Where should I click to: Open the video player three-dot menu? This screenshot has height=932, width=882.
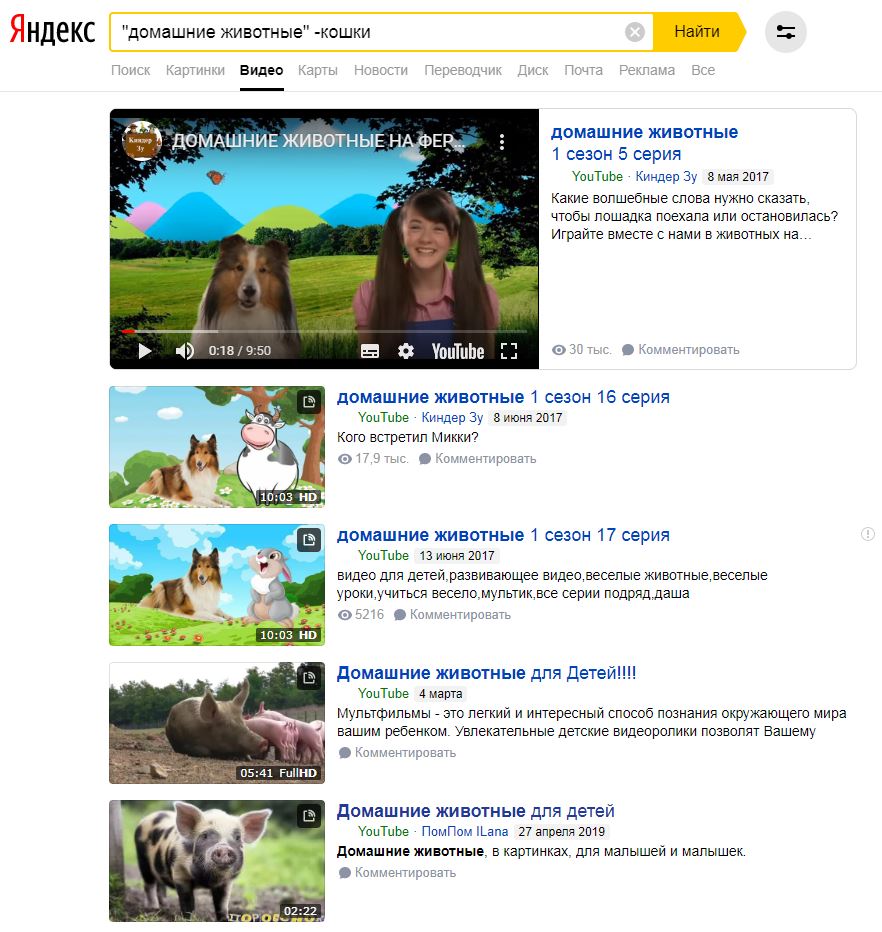pos(502,142)
